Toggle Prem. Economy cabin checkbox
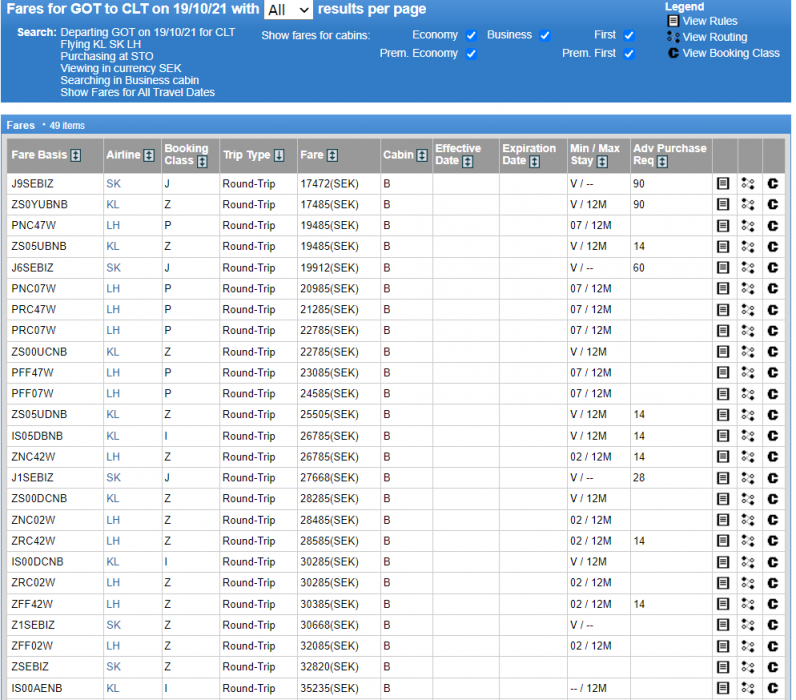The width and height of the screenshot is (796, 700). 471,54
